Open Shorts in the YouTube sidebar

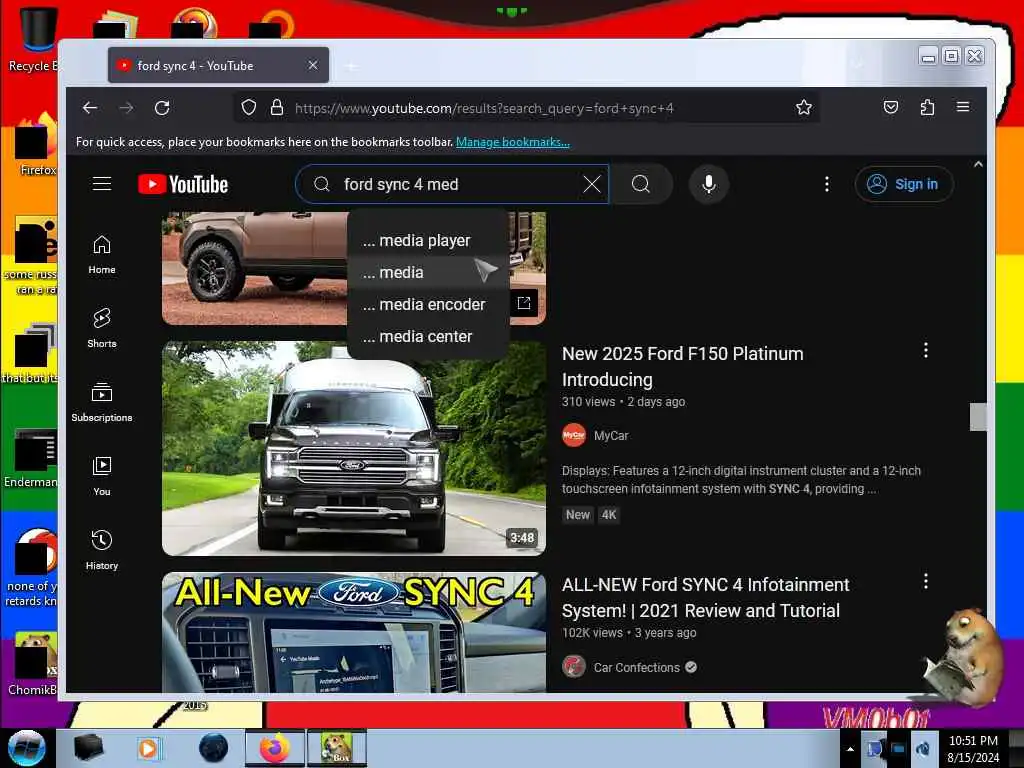(102, 328)
